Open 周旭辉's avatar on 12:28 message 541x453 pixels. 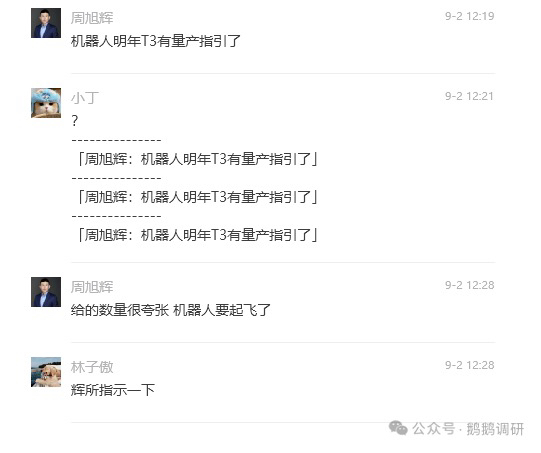tap(46, 292)
